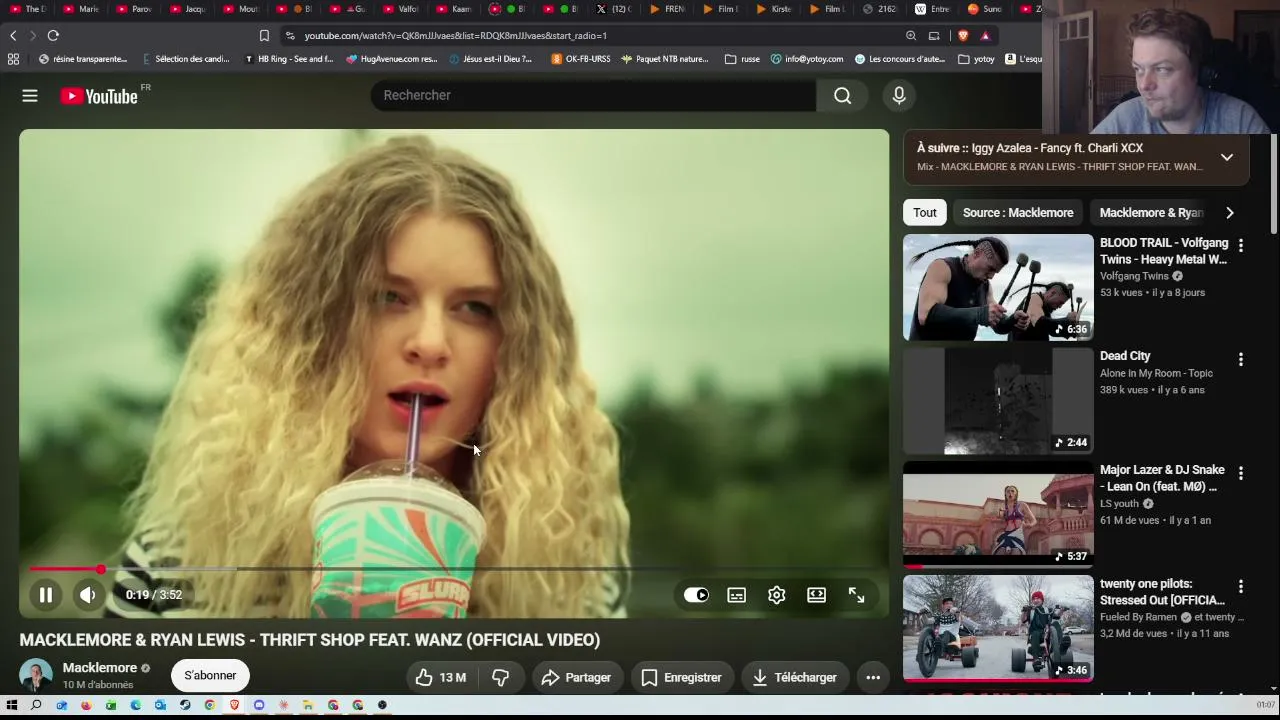This screenshot has width=1280, height=720.
Task: Switch to the X (12) browser tab
Action: (614, 9)
